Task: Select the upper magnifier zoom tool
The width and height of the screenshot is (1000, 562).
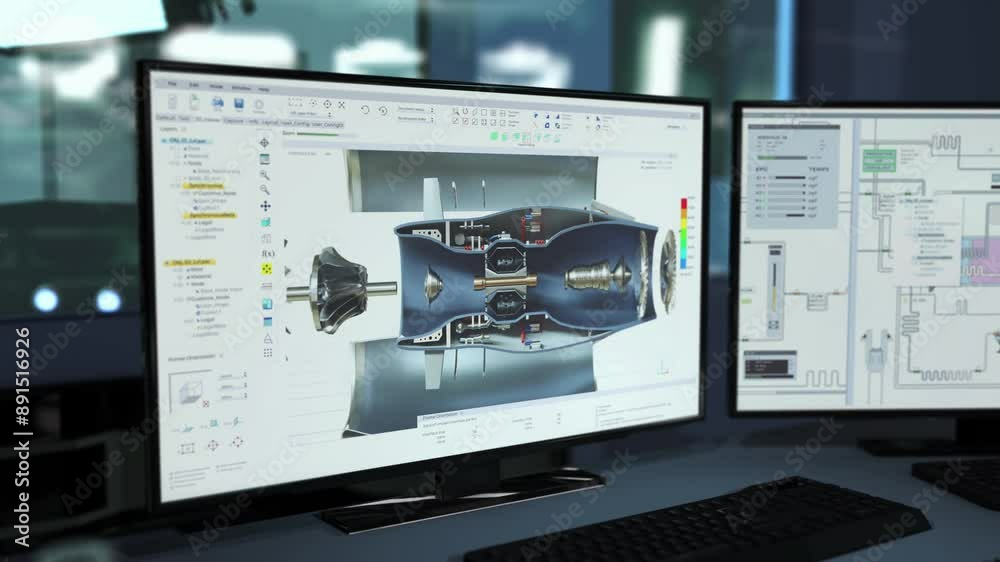Action: click(x=265, y=174)
